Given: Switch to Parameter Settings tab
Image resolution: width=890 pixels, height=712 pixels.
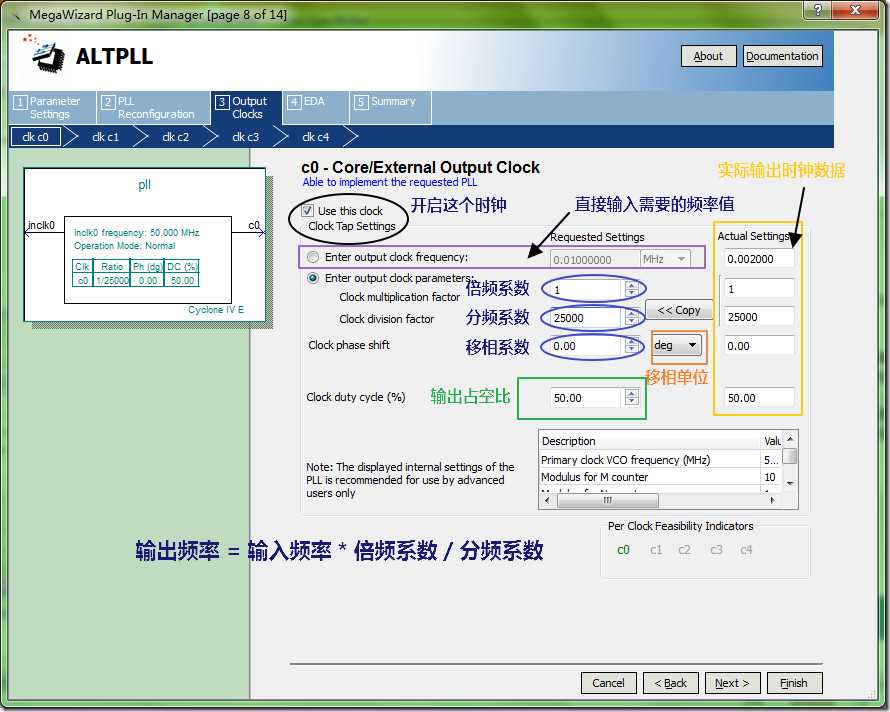Looking at the screenshot, I should click(x=52, y=107).
